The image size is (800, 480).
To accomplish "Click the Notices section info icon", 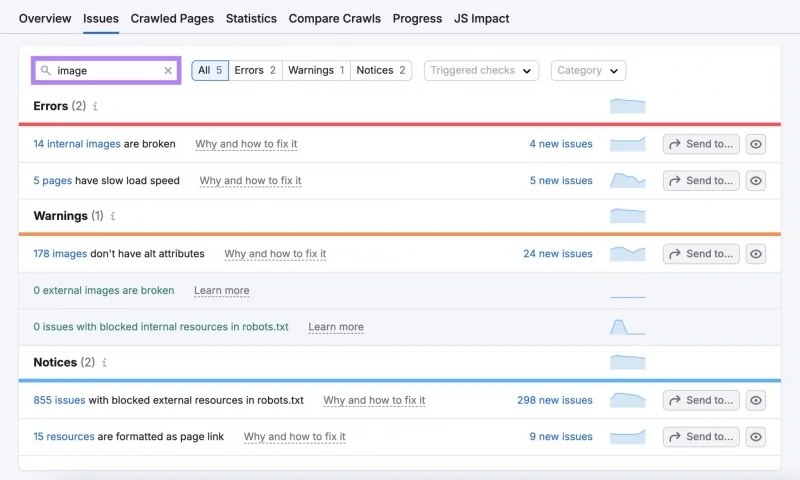I will [x=104, y=362].
